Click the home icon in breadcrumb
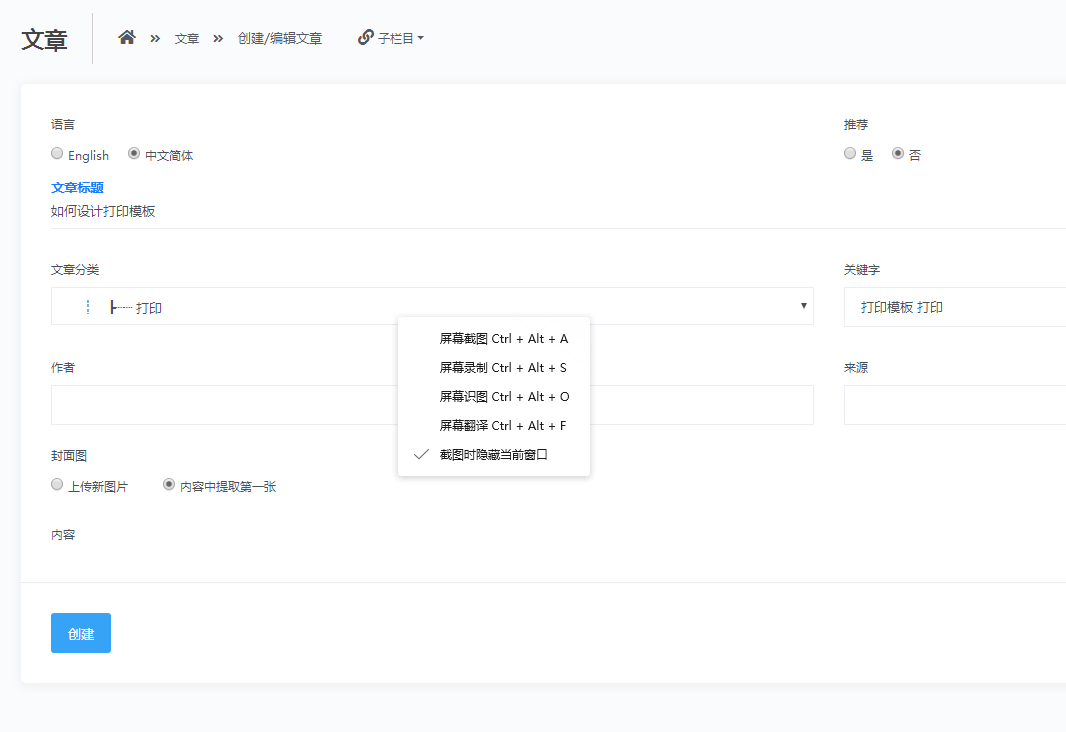 [x=127, y=38]
